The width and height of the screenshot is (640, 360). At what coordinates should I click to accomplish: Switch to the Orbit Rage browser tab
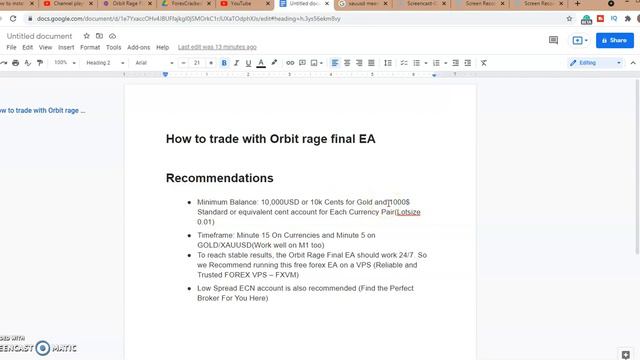point(127,4)
